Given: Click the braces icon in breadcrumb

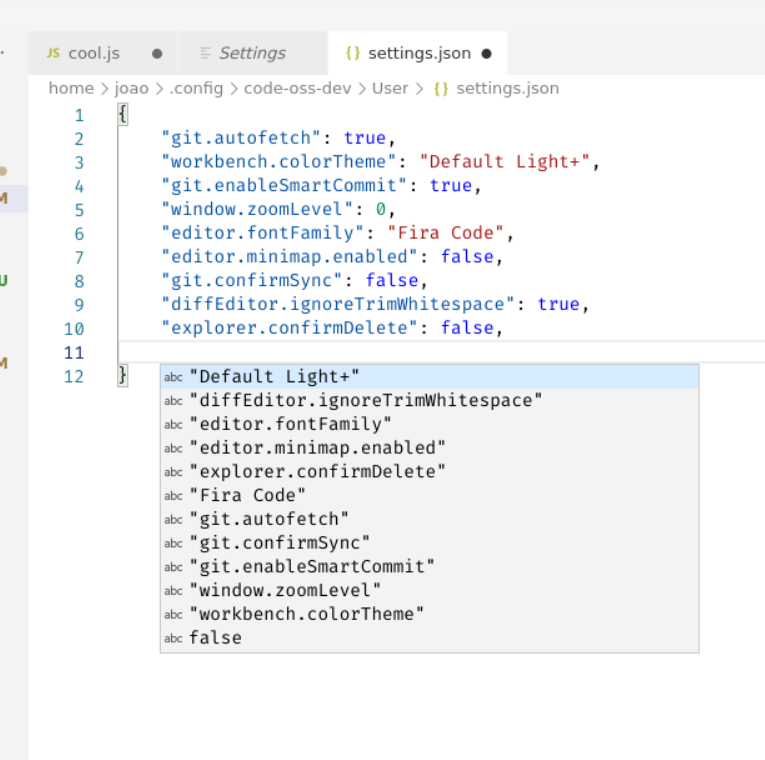Looking at the screenshot, I should point(441,89).
